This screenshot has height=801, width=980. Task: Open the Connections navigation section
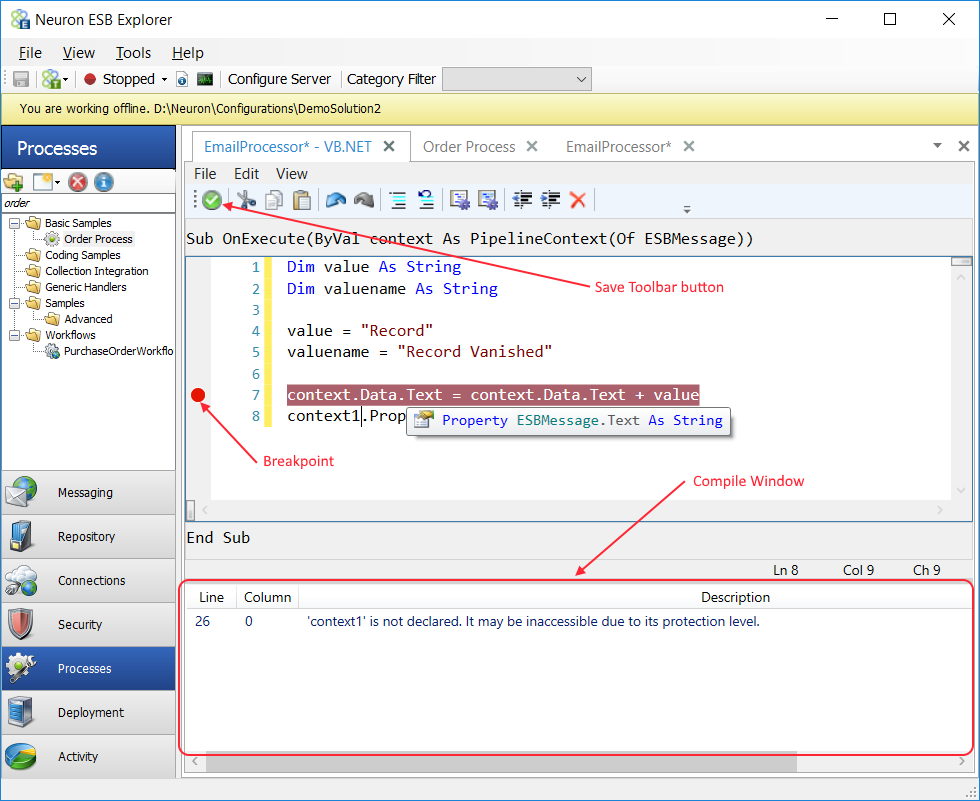tap(89, 580)
